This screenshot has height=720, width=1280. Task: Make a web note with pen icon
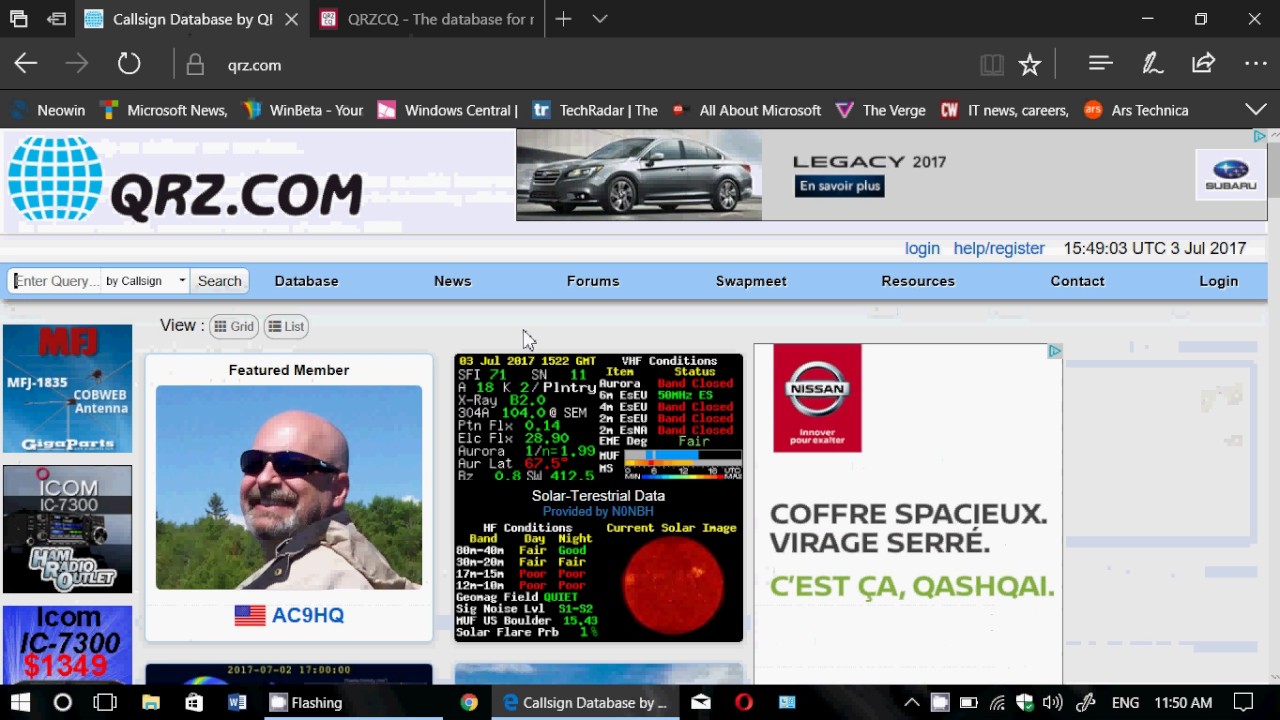1152,64
